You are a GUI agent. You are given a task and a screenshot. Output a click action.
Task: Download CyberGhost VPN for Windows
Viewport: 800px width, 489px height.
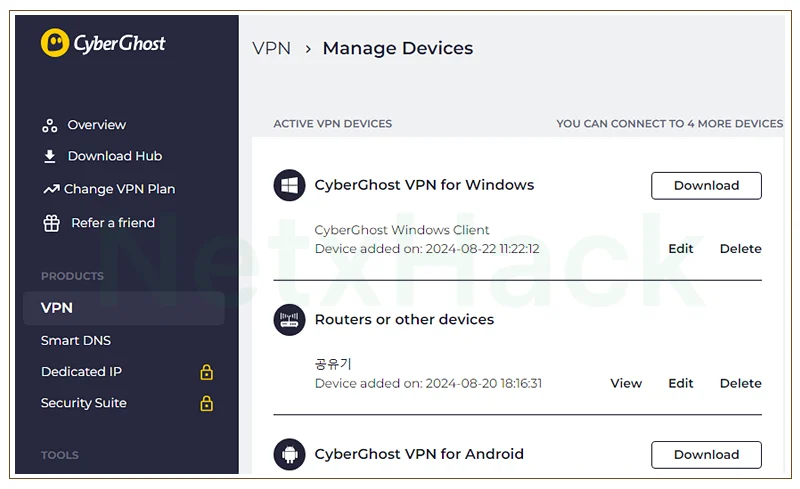(x=706, y=186)
